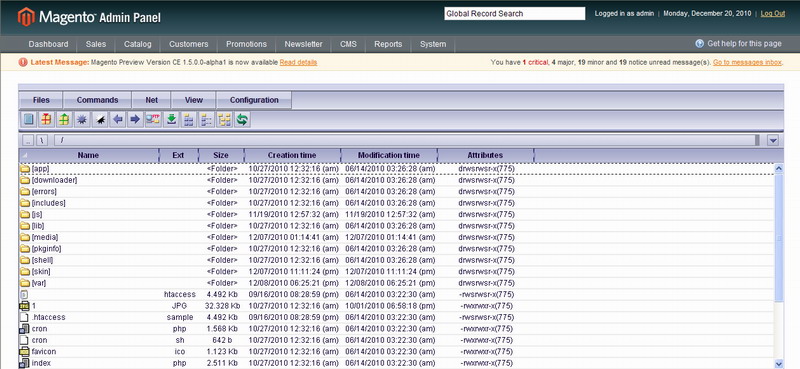Open the Promotions navigation menu
This screenshot has width=800, height=369.
pyautogui.click(x=246, y=44)
